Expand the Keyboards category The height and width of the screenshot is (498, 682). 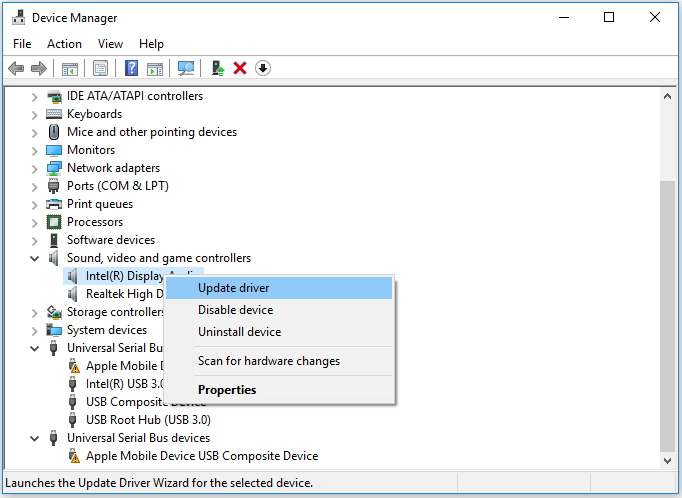[35, 114]
